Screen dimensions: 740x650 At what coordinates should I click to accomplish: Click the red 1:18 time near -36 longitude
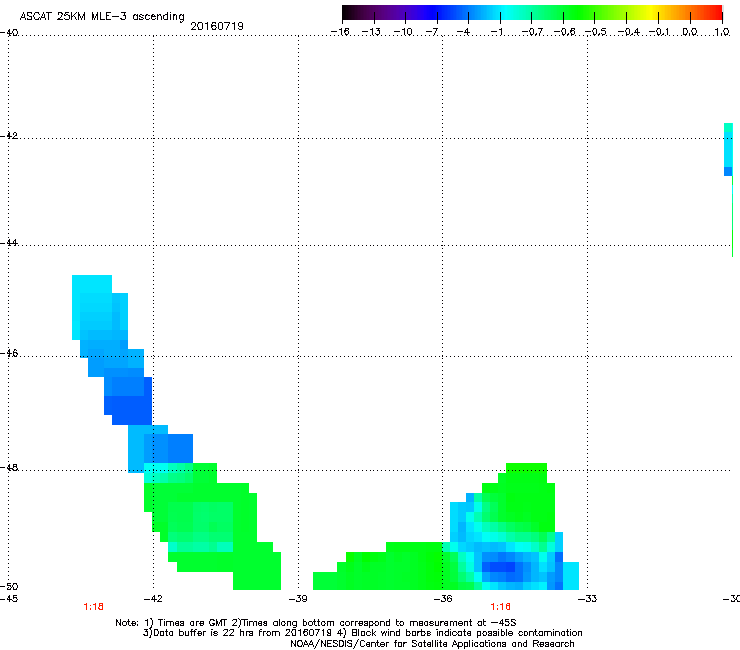pyautogui.click(x=500, y=607)
